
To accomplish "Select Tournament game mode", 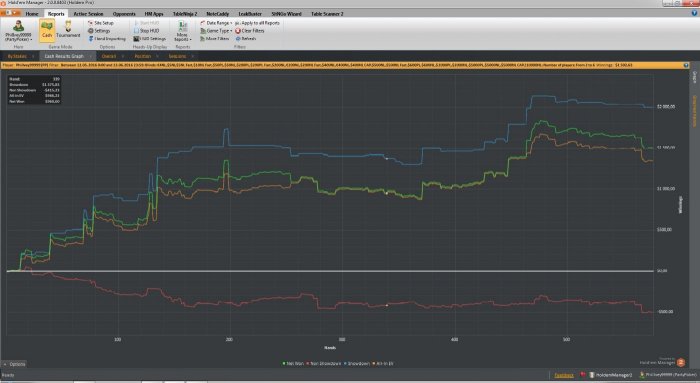I will [68, 29].
